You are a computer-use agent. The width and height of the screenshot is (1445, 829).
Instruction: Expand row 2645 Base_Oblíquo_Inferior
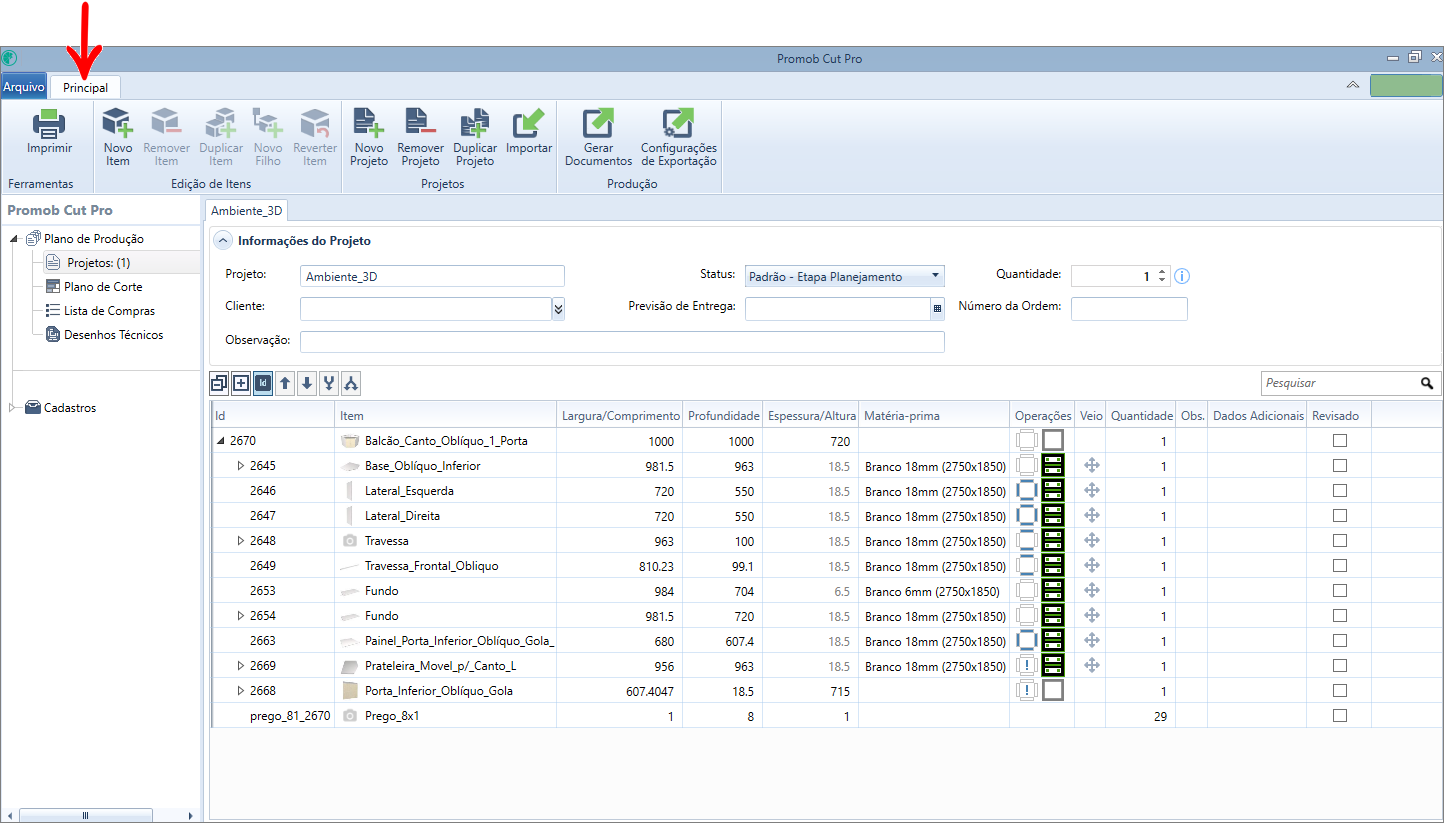(240, 466)
